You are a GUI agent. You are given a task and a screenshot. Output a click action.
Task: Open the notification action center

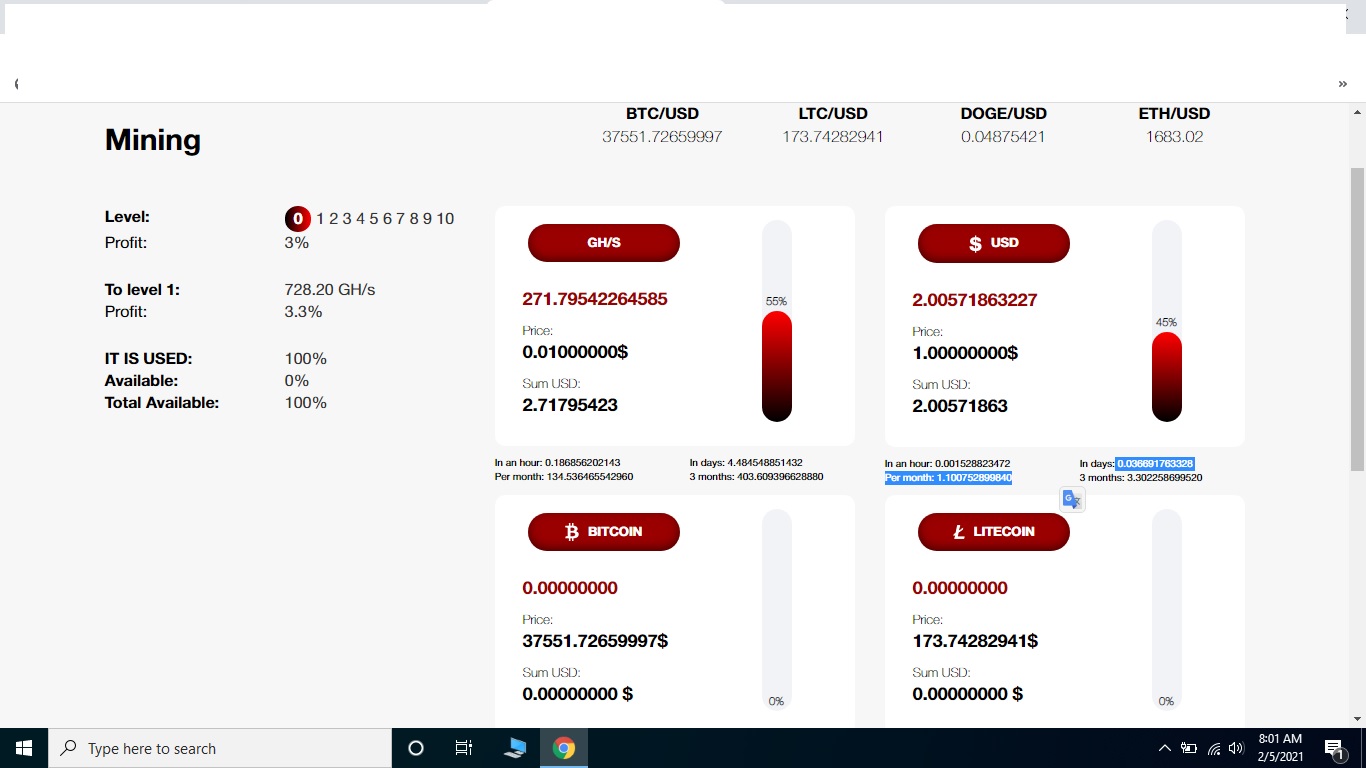click(1334, 748)
